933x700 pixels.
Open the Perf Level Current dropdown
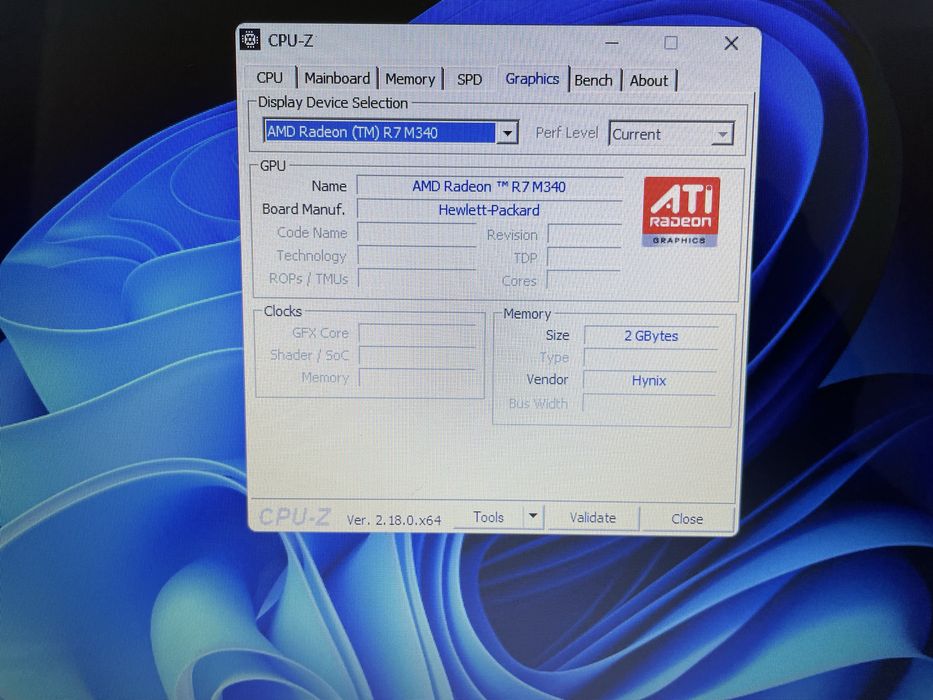(x=671, y=135)
